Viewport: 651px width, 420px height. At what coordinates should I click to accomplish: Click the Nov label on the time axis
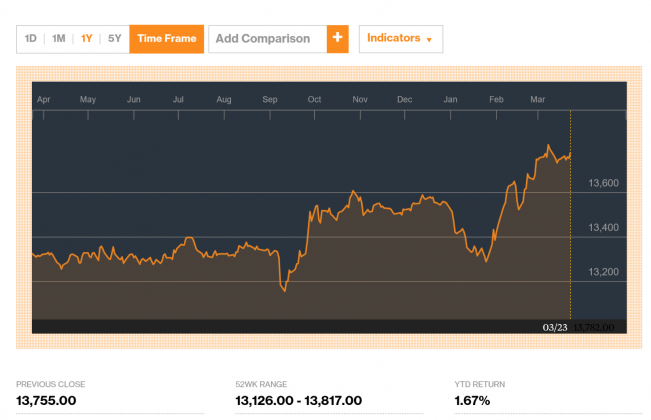[x=361, y=100]
